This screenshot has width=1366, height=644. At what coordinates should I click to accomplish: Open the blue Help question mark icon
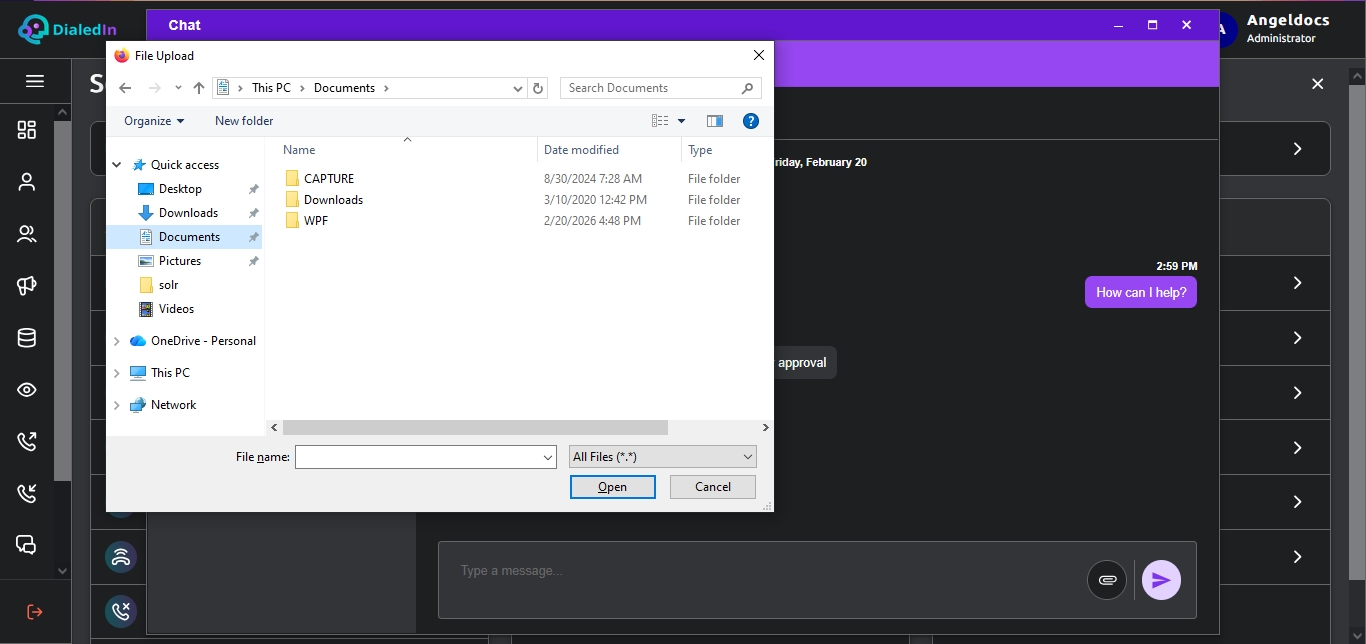pos(751,121)
